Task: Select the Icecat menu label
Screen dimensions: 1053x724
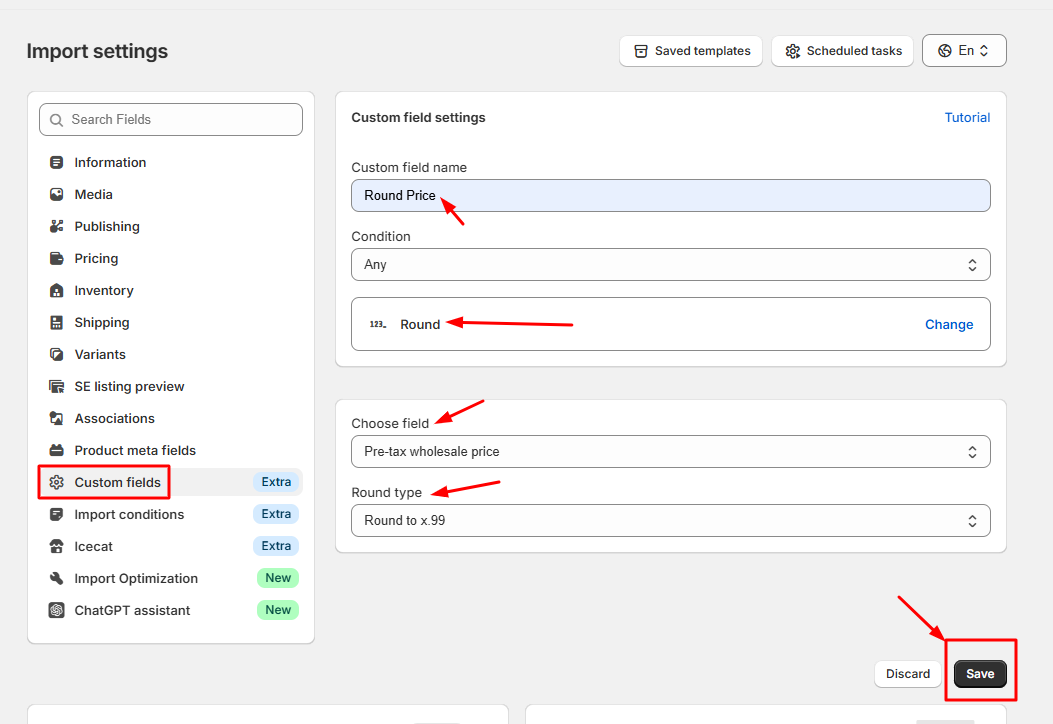Action: 93,547
